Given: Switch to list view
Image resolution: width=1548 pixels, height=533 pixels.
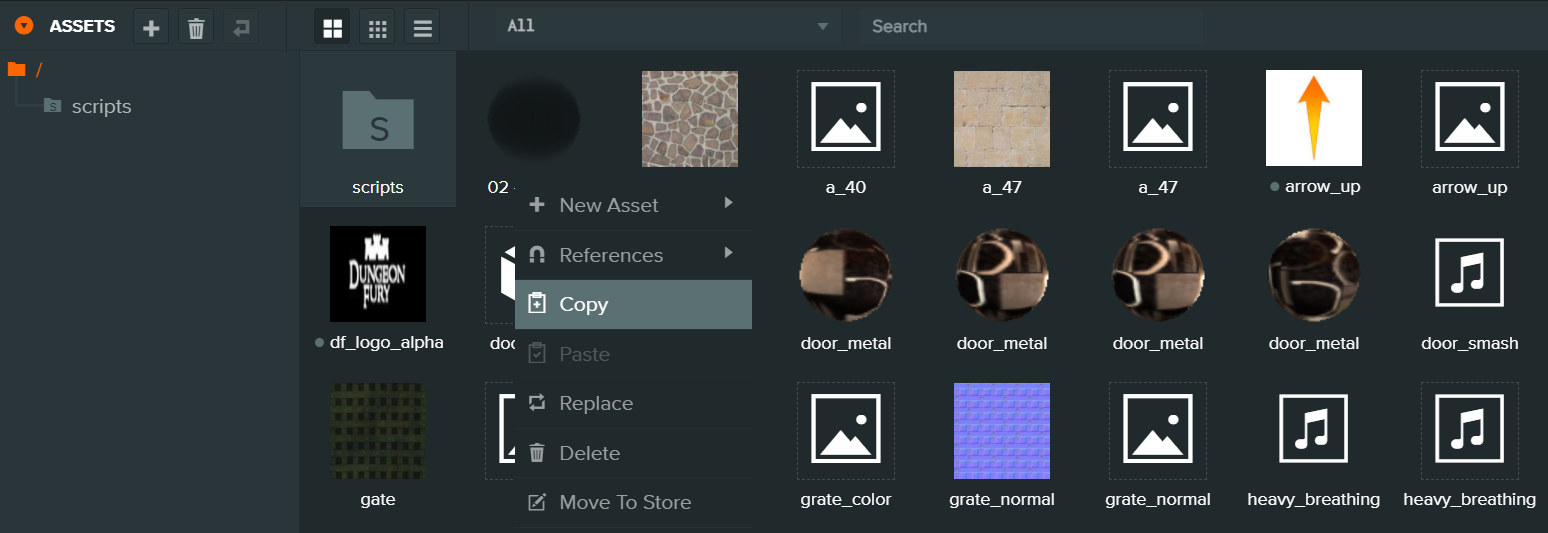Looking at the screenshot, I should click(422, 27).
